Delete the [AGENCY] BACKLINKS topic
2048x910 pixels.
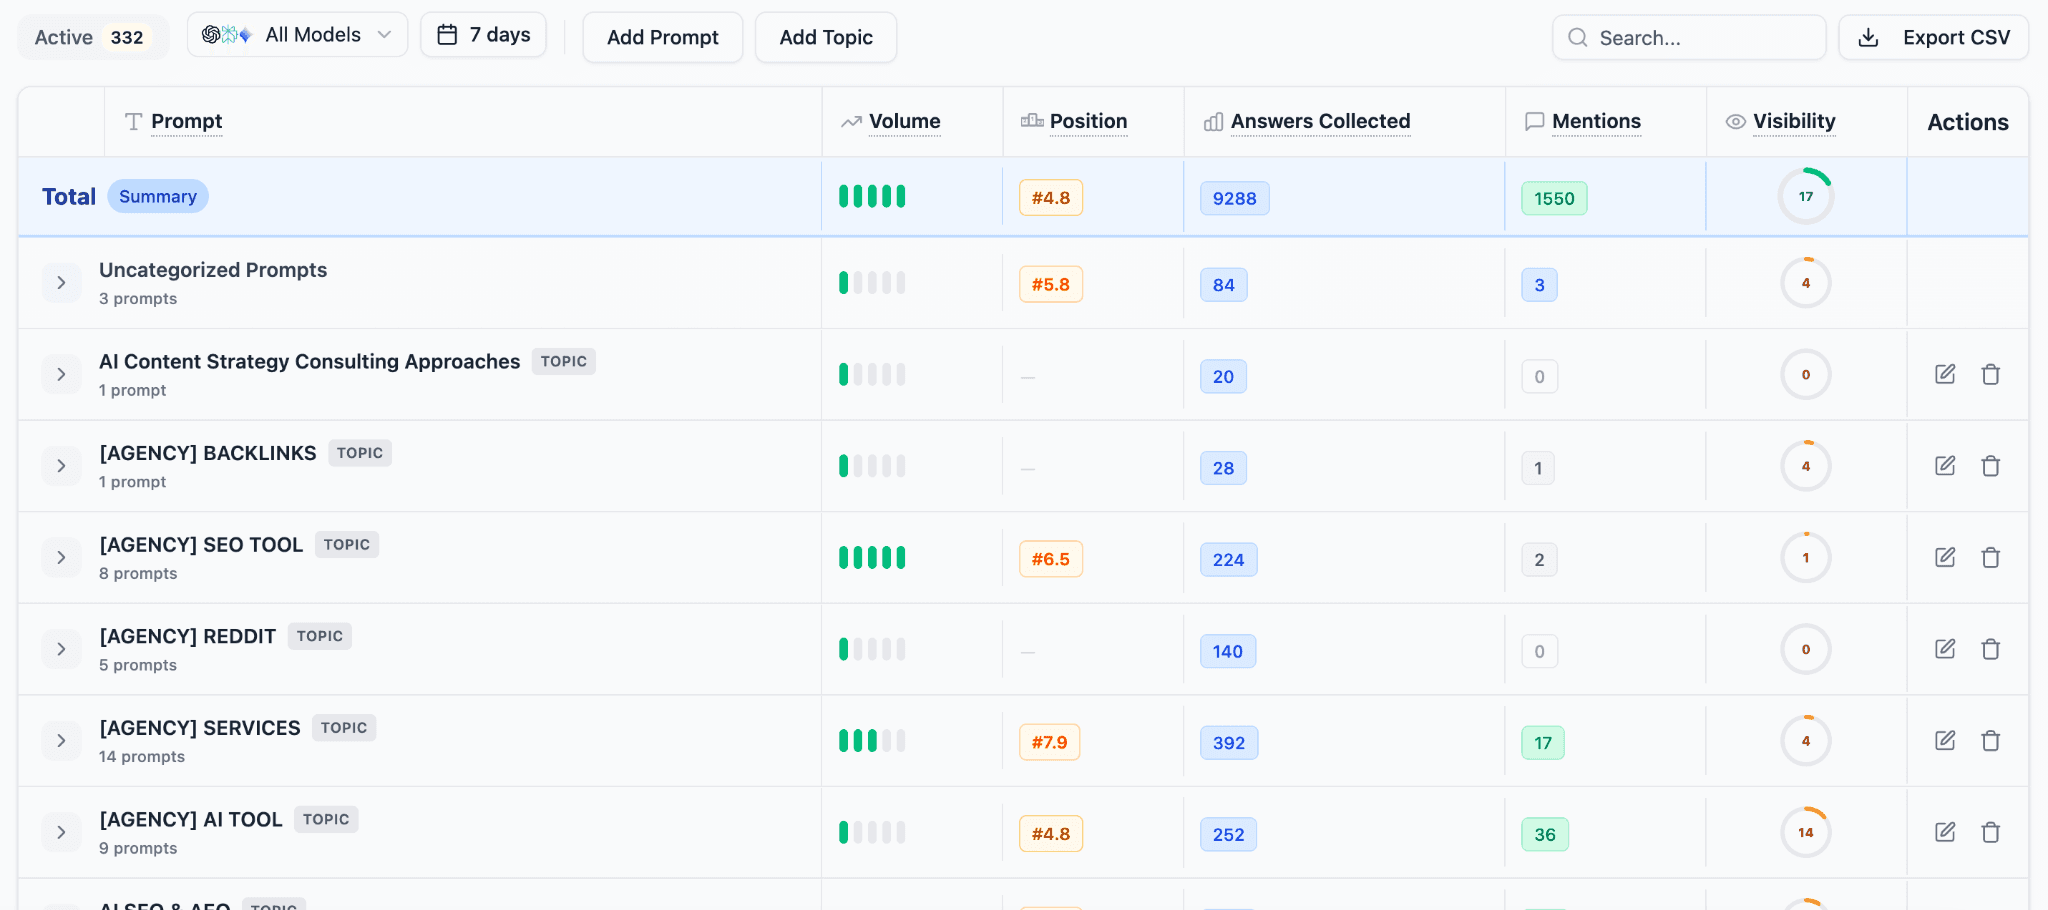coord(1990,466)
